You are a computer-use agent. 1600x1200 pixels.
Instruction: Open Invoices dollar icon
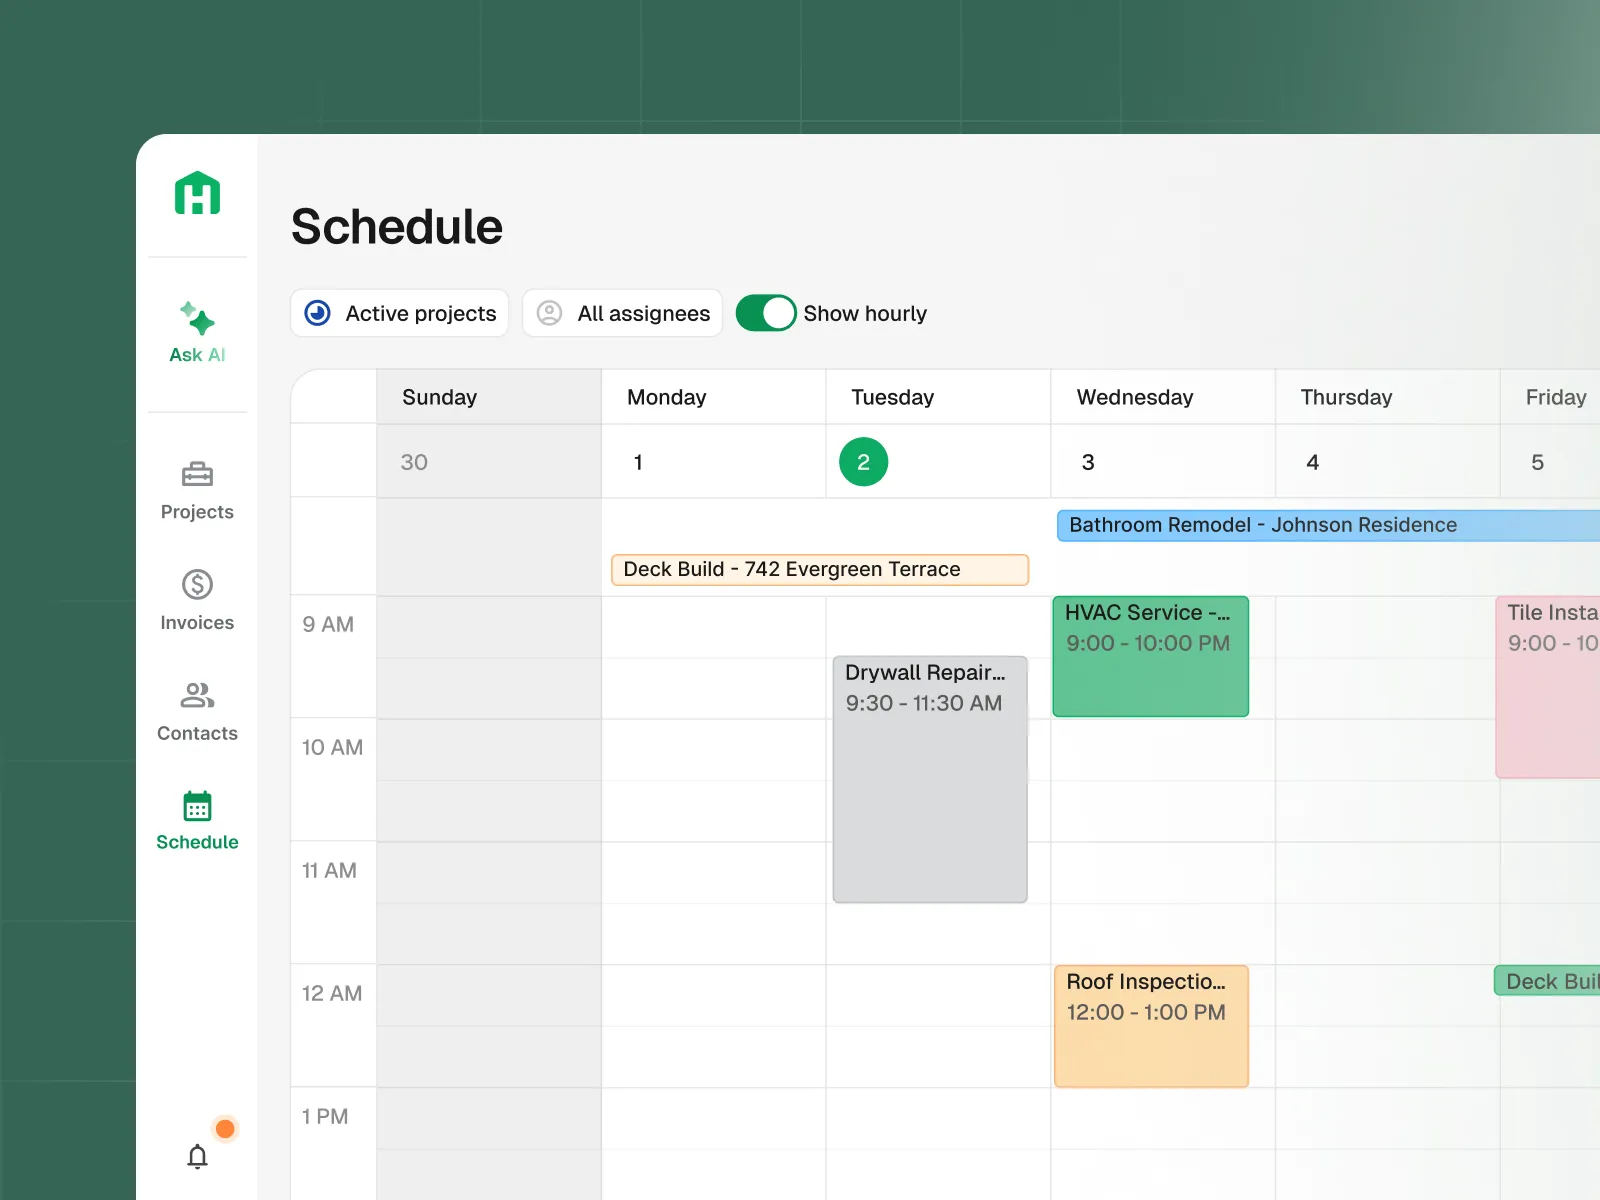pyautogui.click(x=197, y=584)
